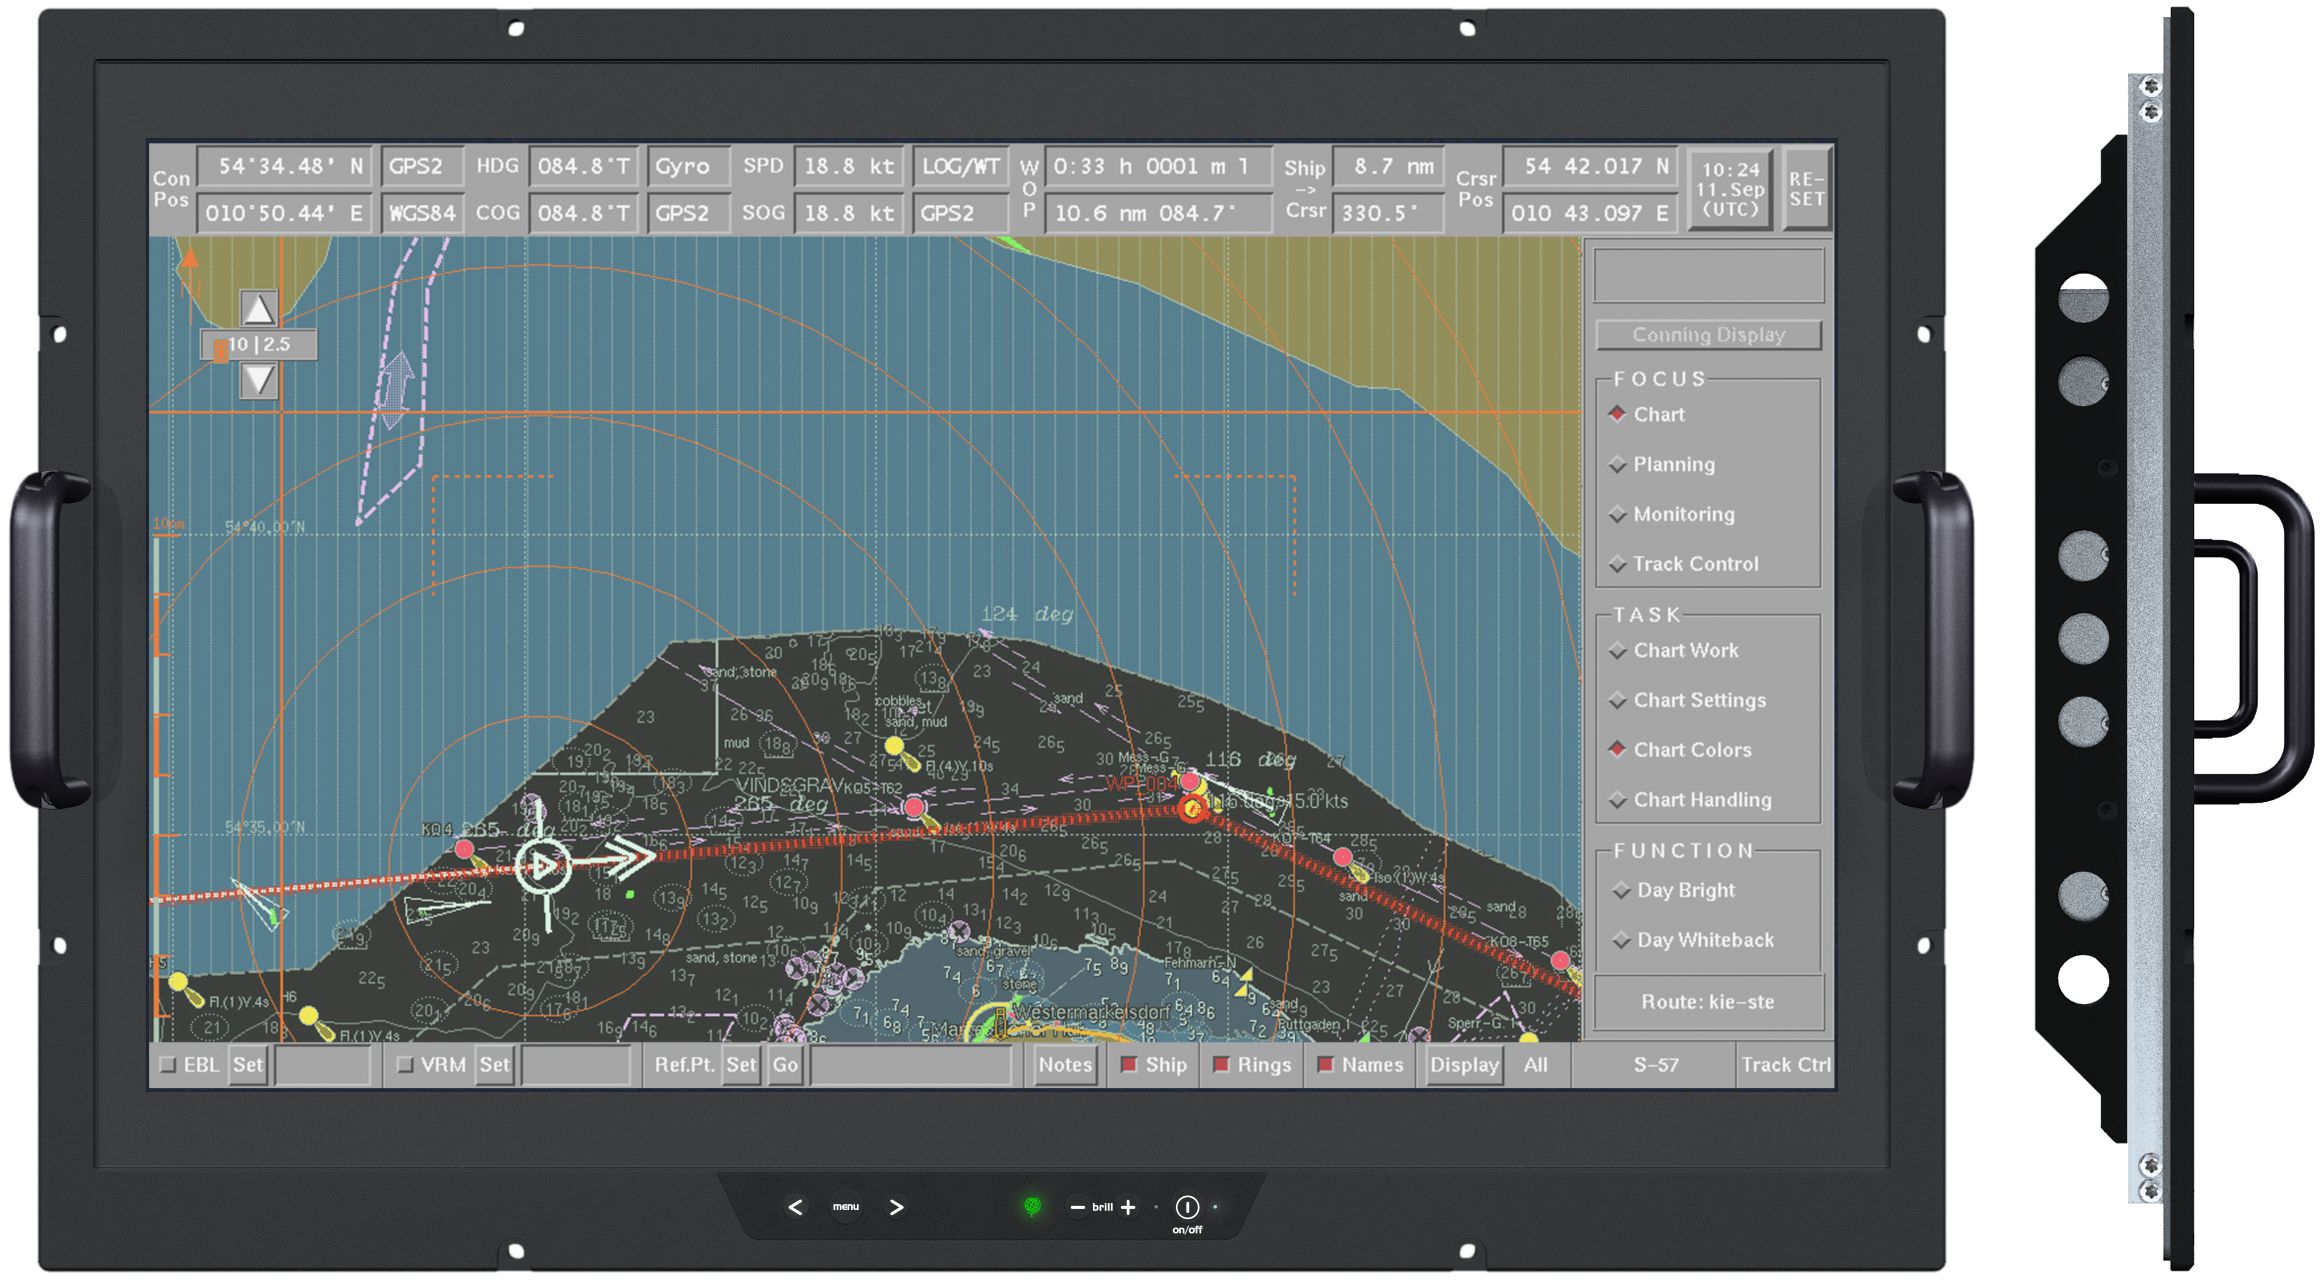Click the Set button next to VRM
This screenshot has width=2322, height=1282.
494,1065
